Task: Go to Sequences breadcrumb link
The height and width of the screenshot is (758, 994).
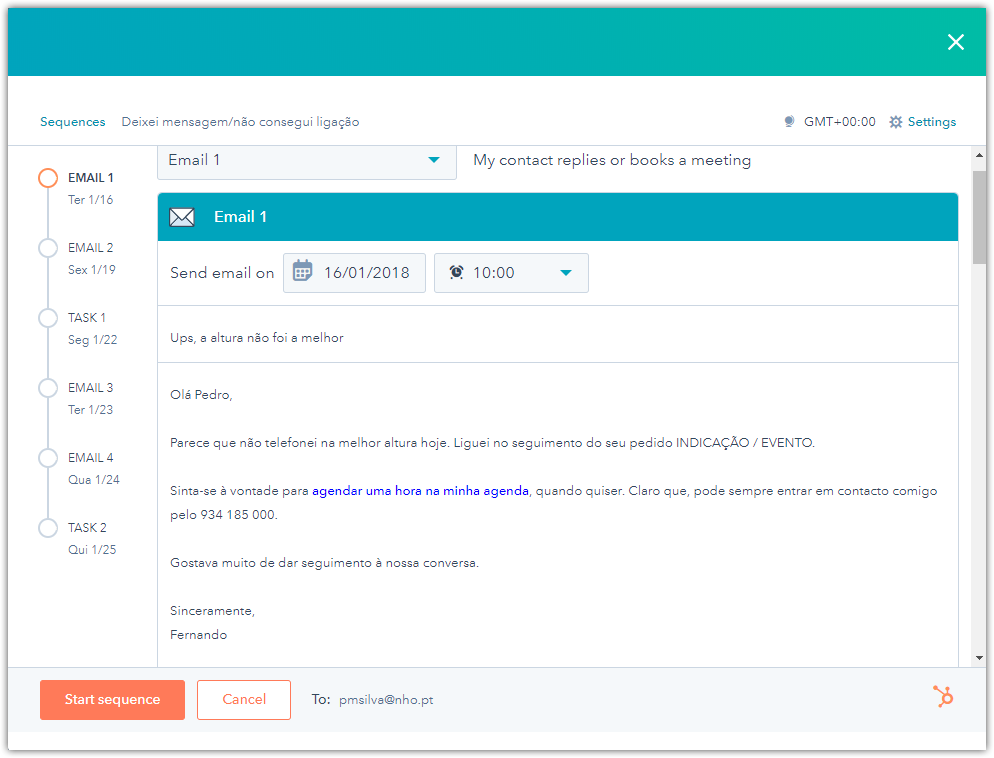Action: click(x=72, y=122)
